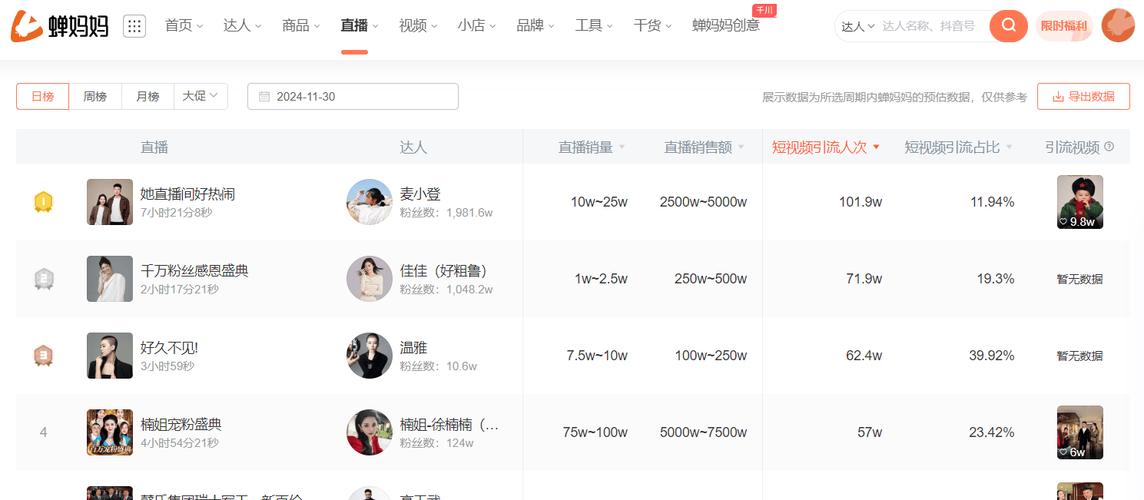The image size is (1144, 500).
Task: Select 周榜 tab
Action: point(95,96)
